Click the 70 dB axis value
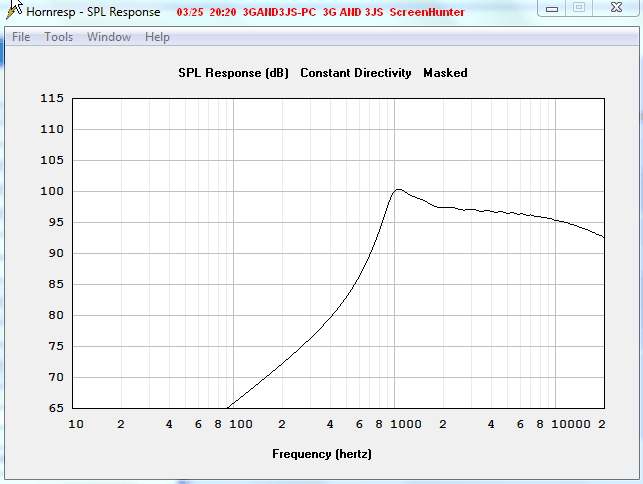This screenshot has width=643, height=484. click(56, 377)
